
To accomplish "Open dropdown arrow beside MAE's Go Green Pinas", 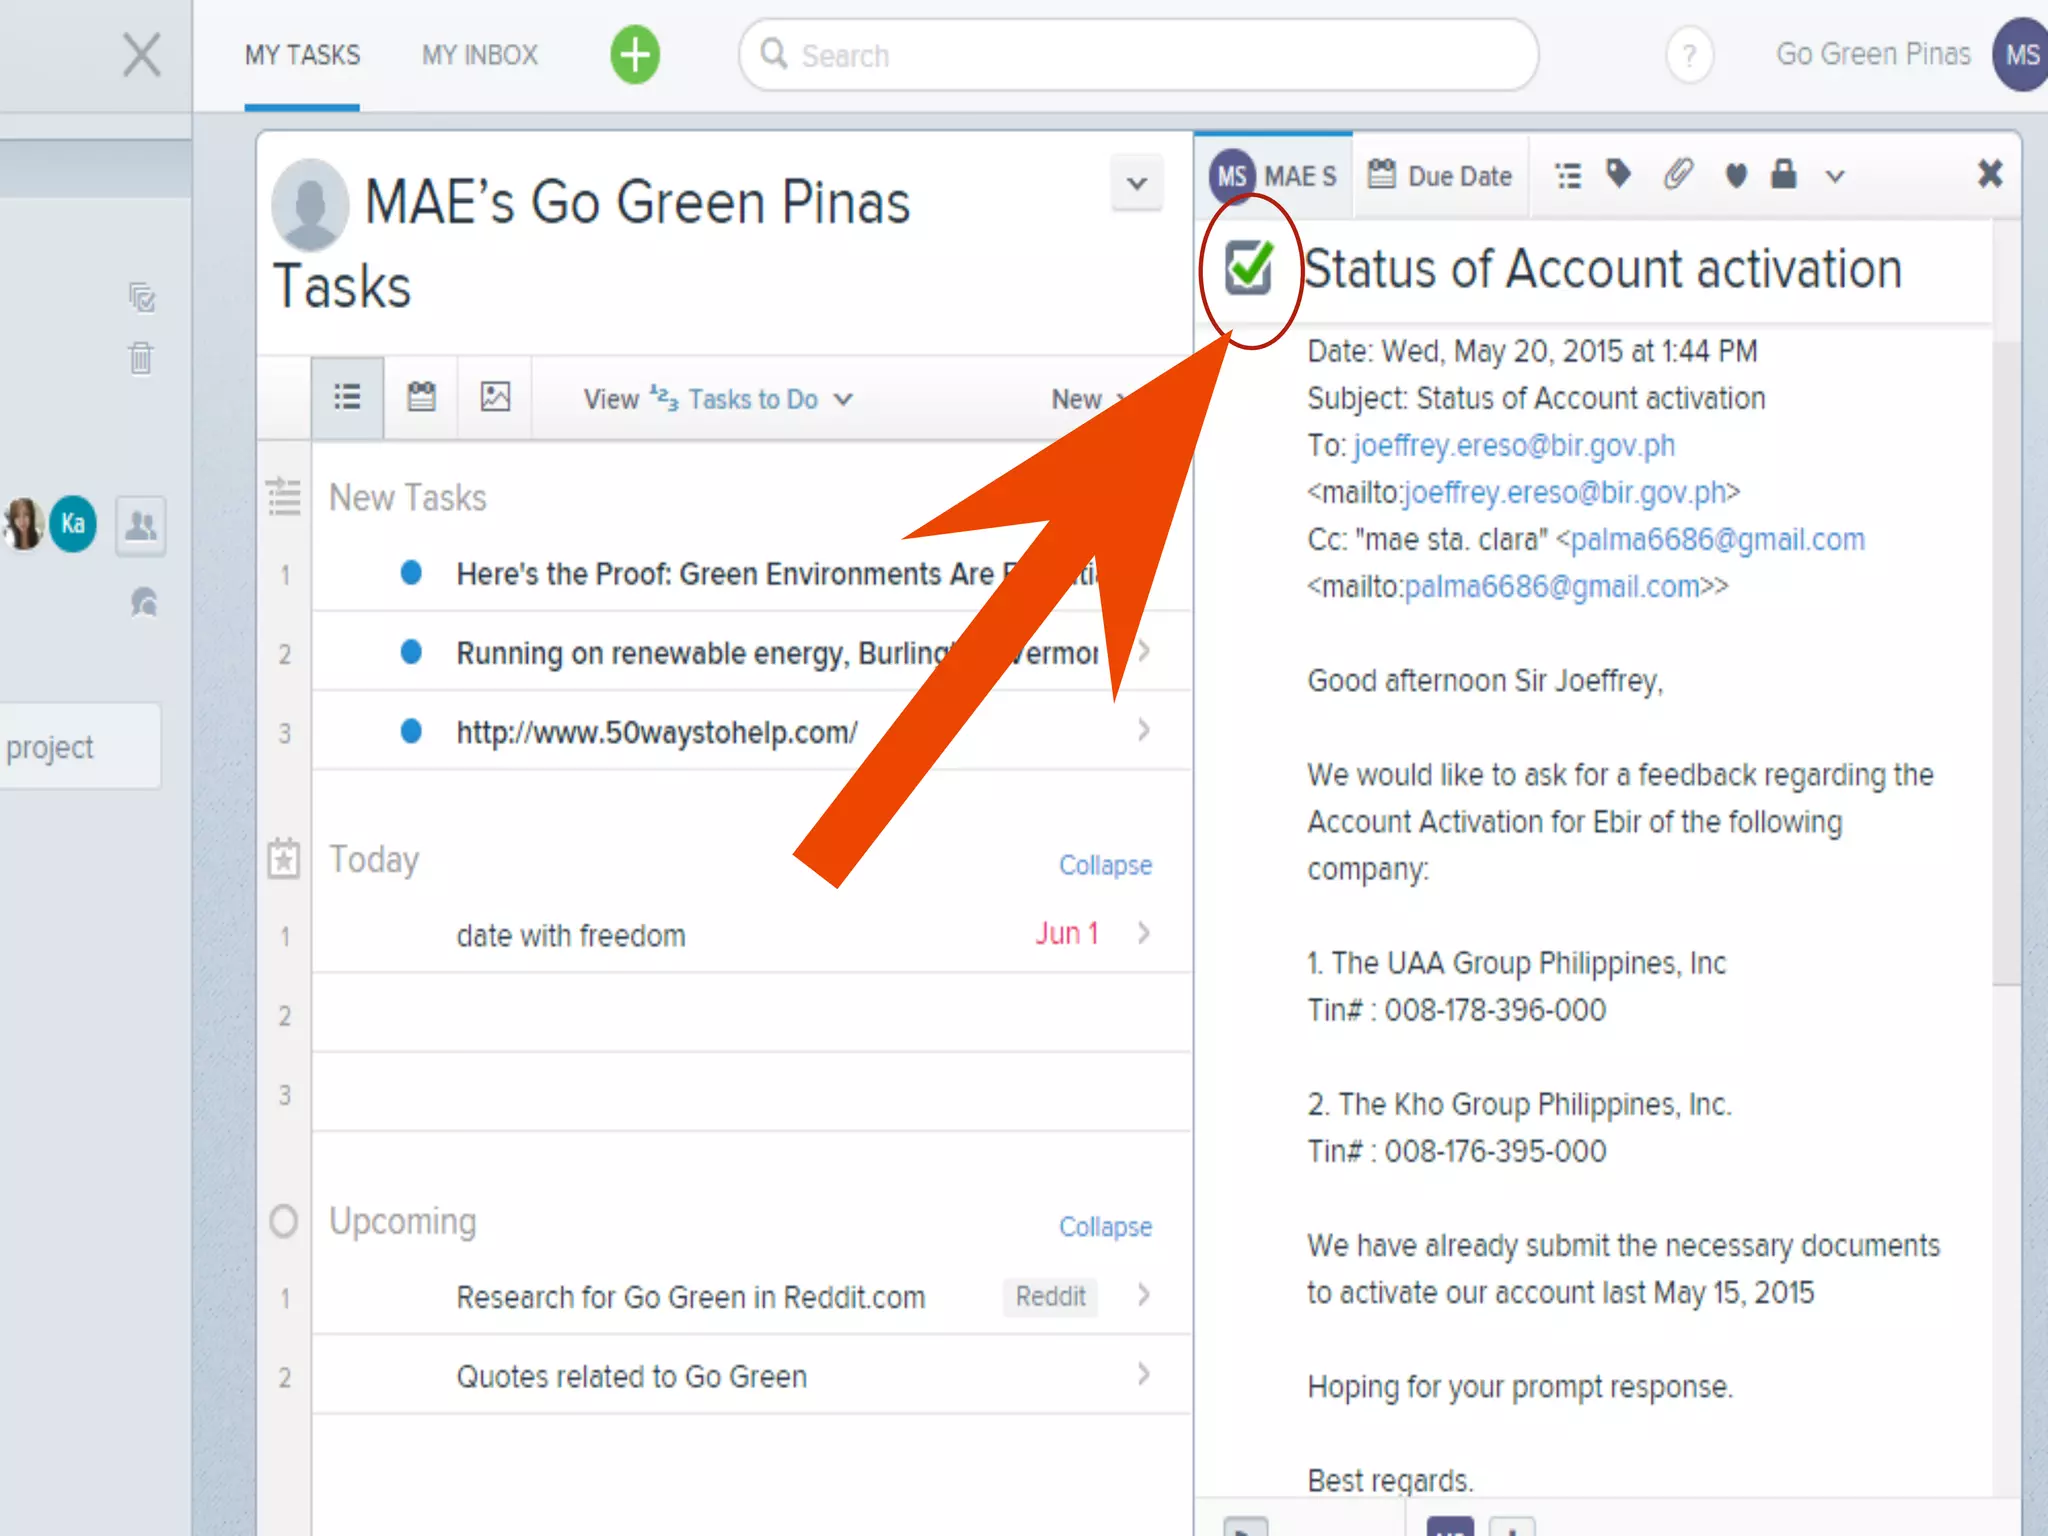I will (x=1136, y=184).
